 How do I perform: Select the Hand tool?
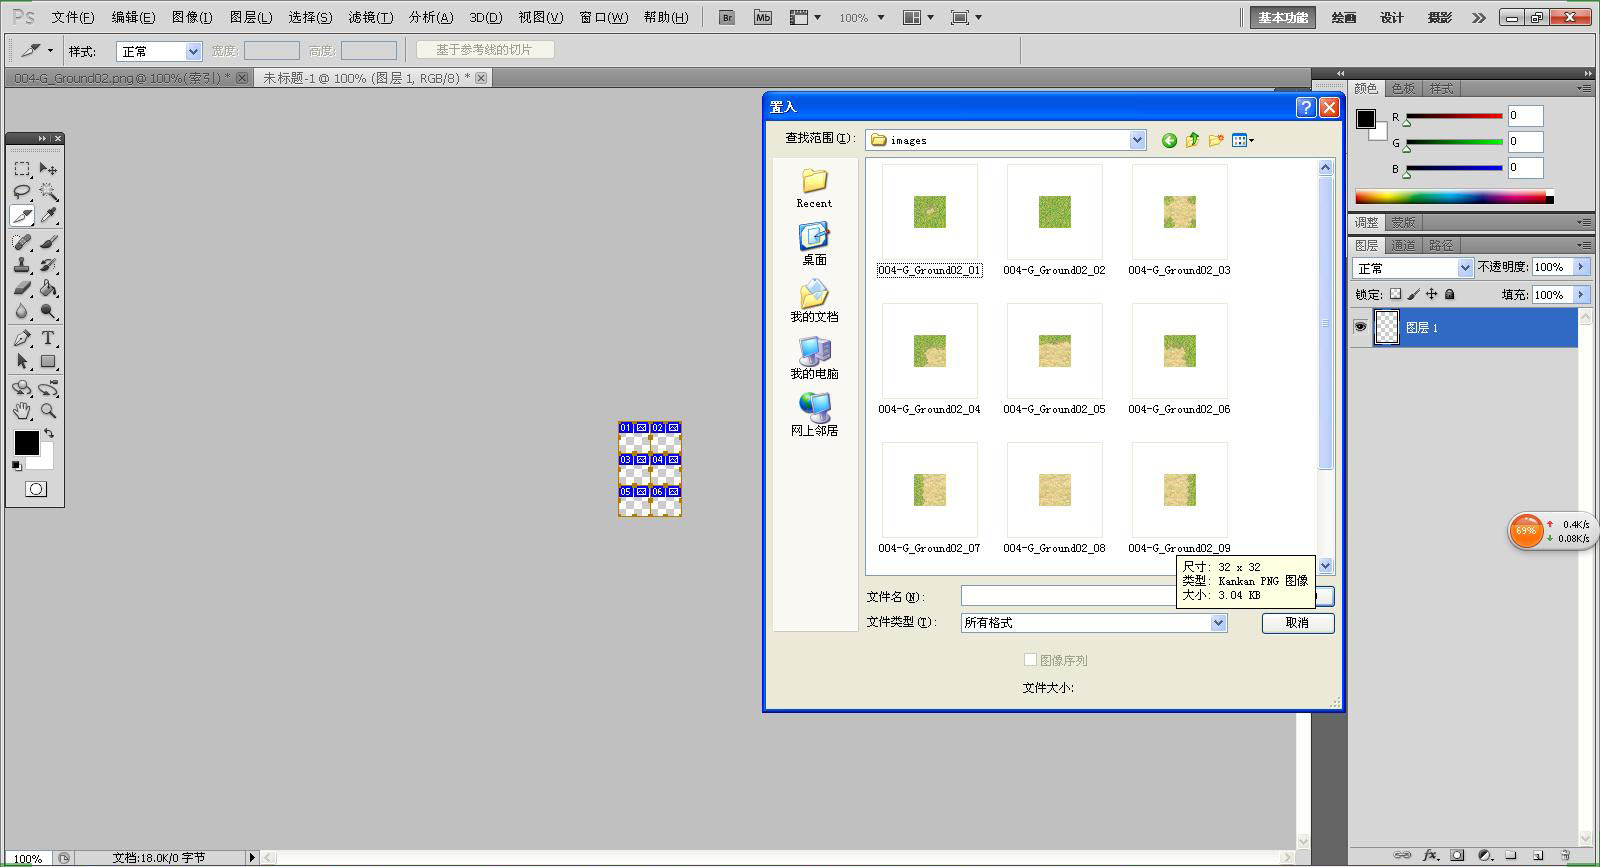(22, 410)
